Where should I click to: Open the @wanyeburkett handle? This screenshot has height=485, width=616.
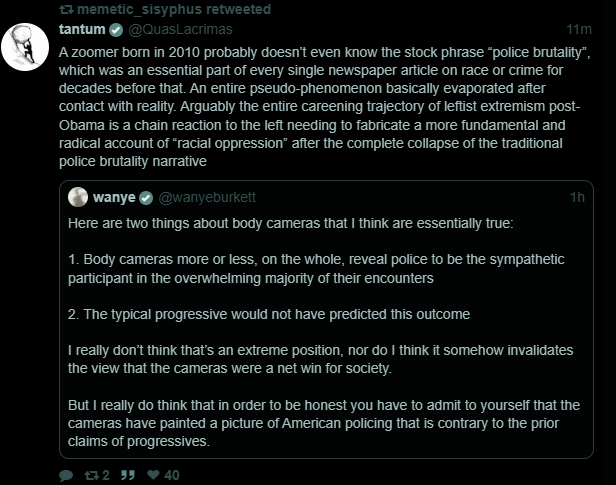(207, 197)
